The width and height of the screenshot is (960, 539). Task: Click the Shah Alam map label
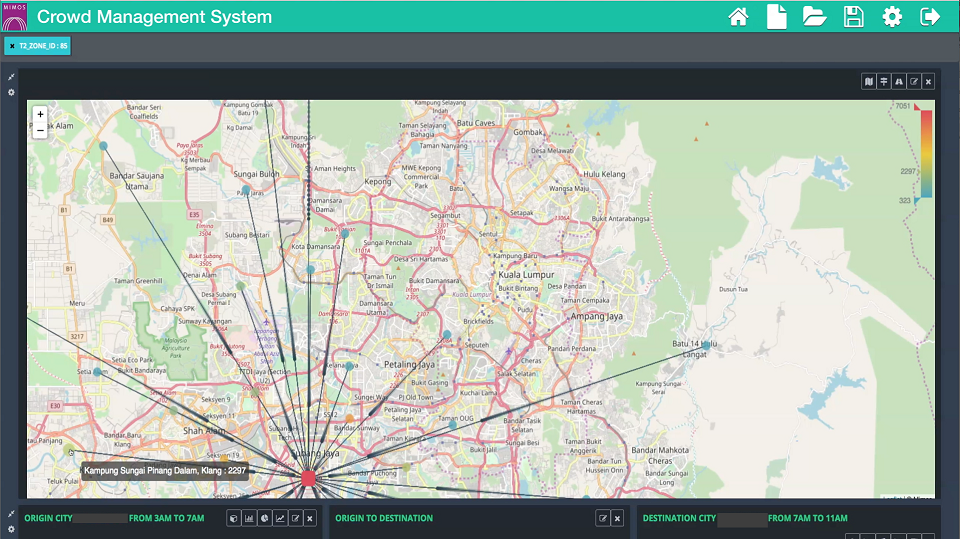coord(204,431)
